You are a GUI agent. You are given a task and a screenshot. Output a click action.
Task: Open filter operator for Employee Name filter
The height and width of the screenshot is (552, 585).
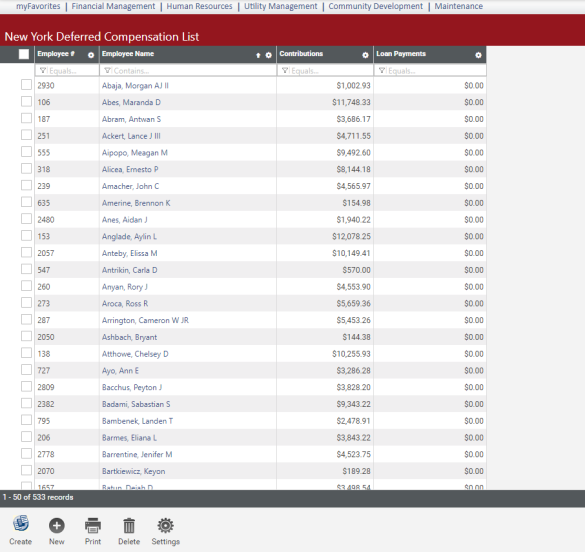107,70
